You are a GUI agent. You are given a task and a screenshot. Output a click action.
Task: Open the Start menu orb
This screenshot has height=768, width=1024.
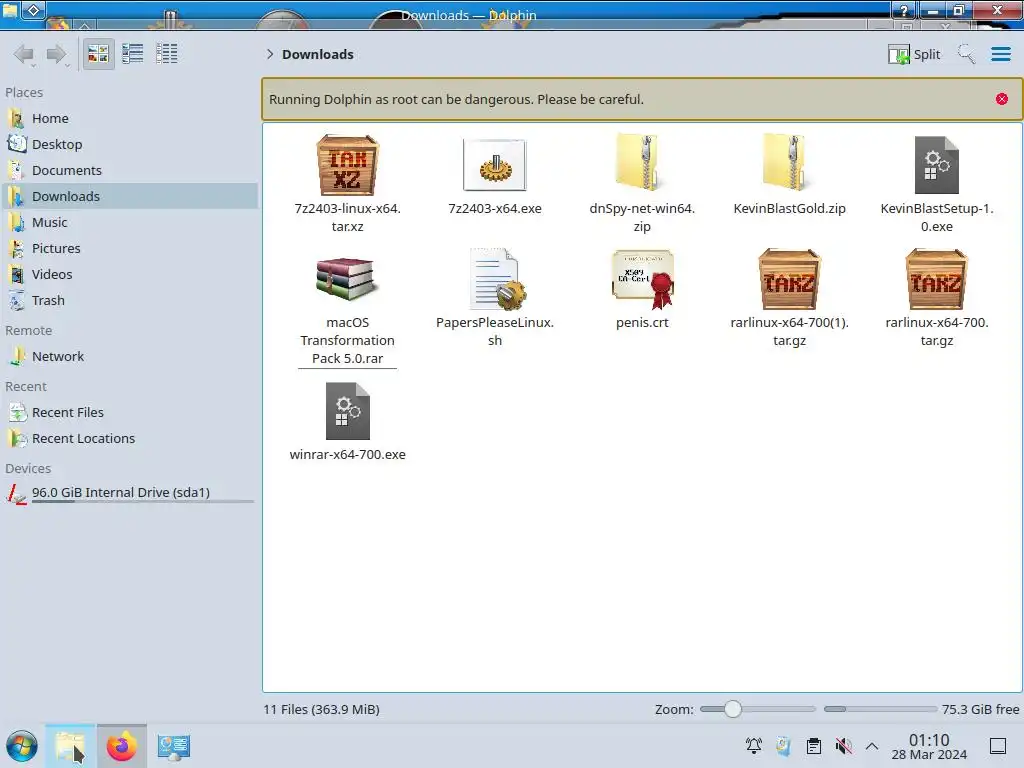(x=22, y=746)
